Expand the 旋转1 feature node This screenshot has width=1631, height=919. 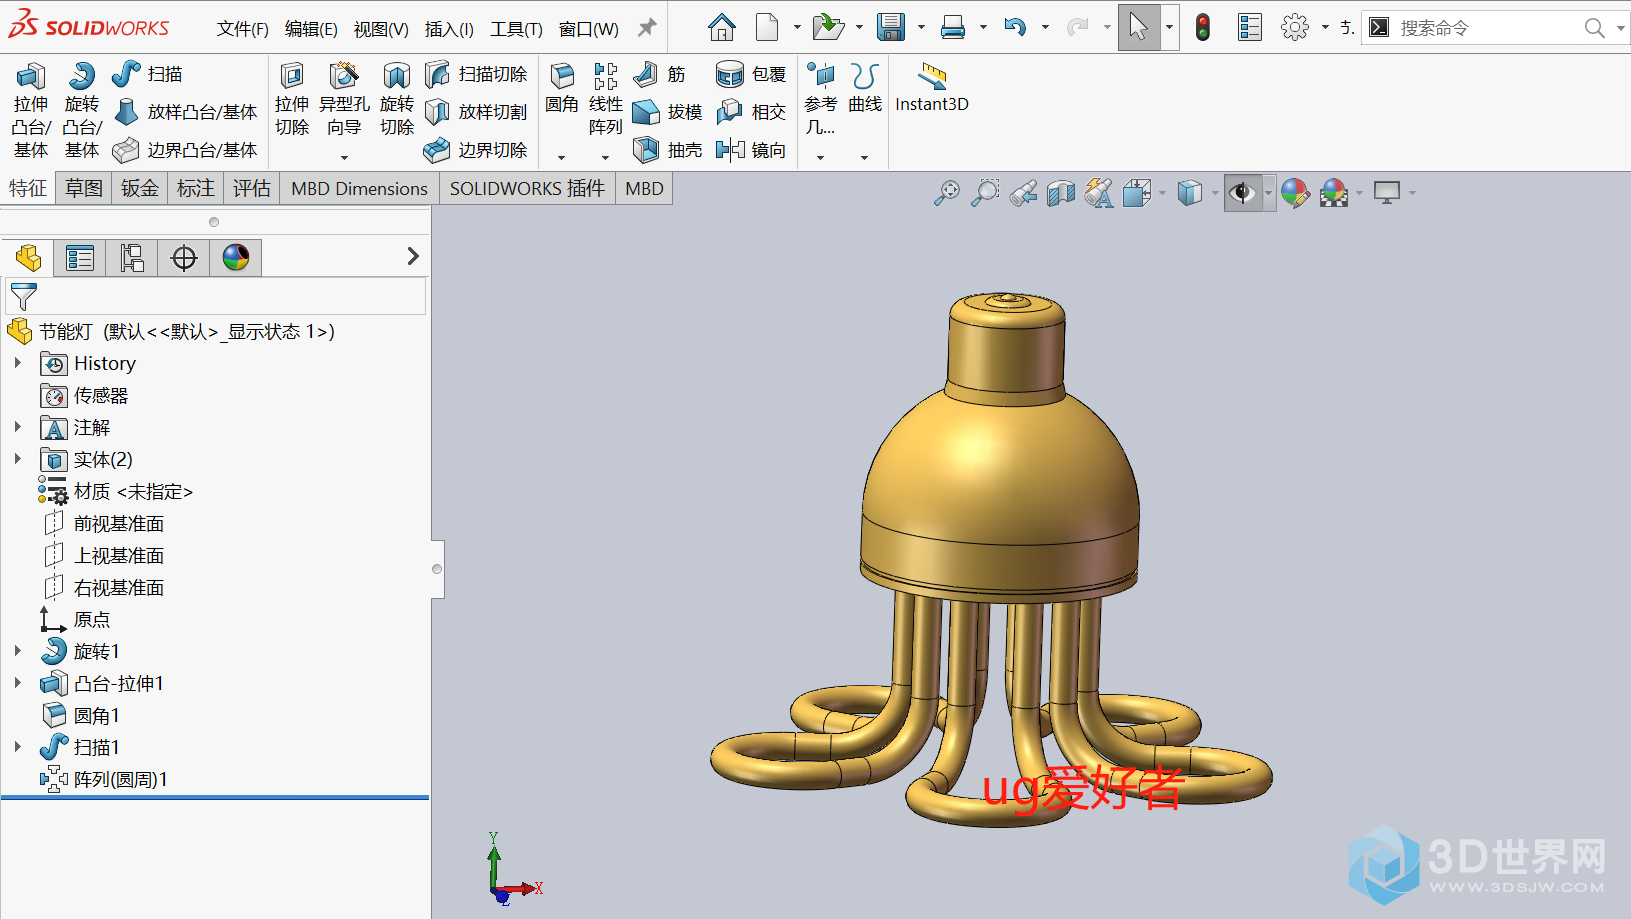click(18, 651)
